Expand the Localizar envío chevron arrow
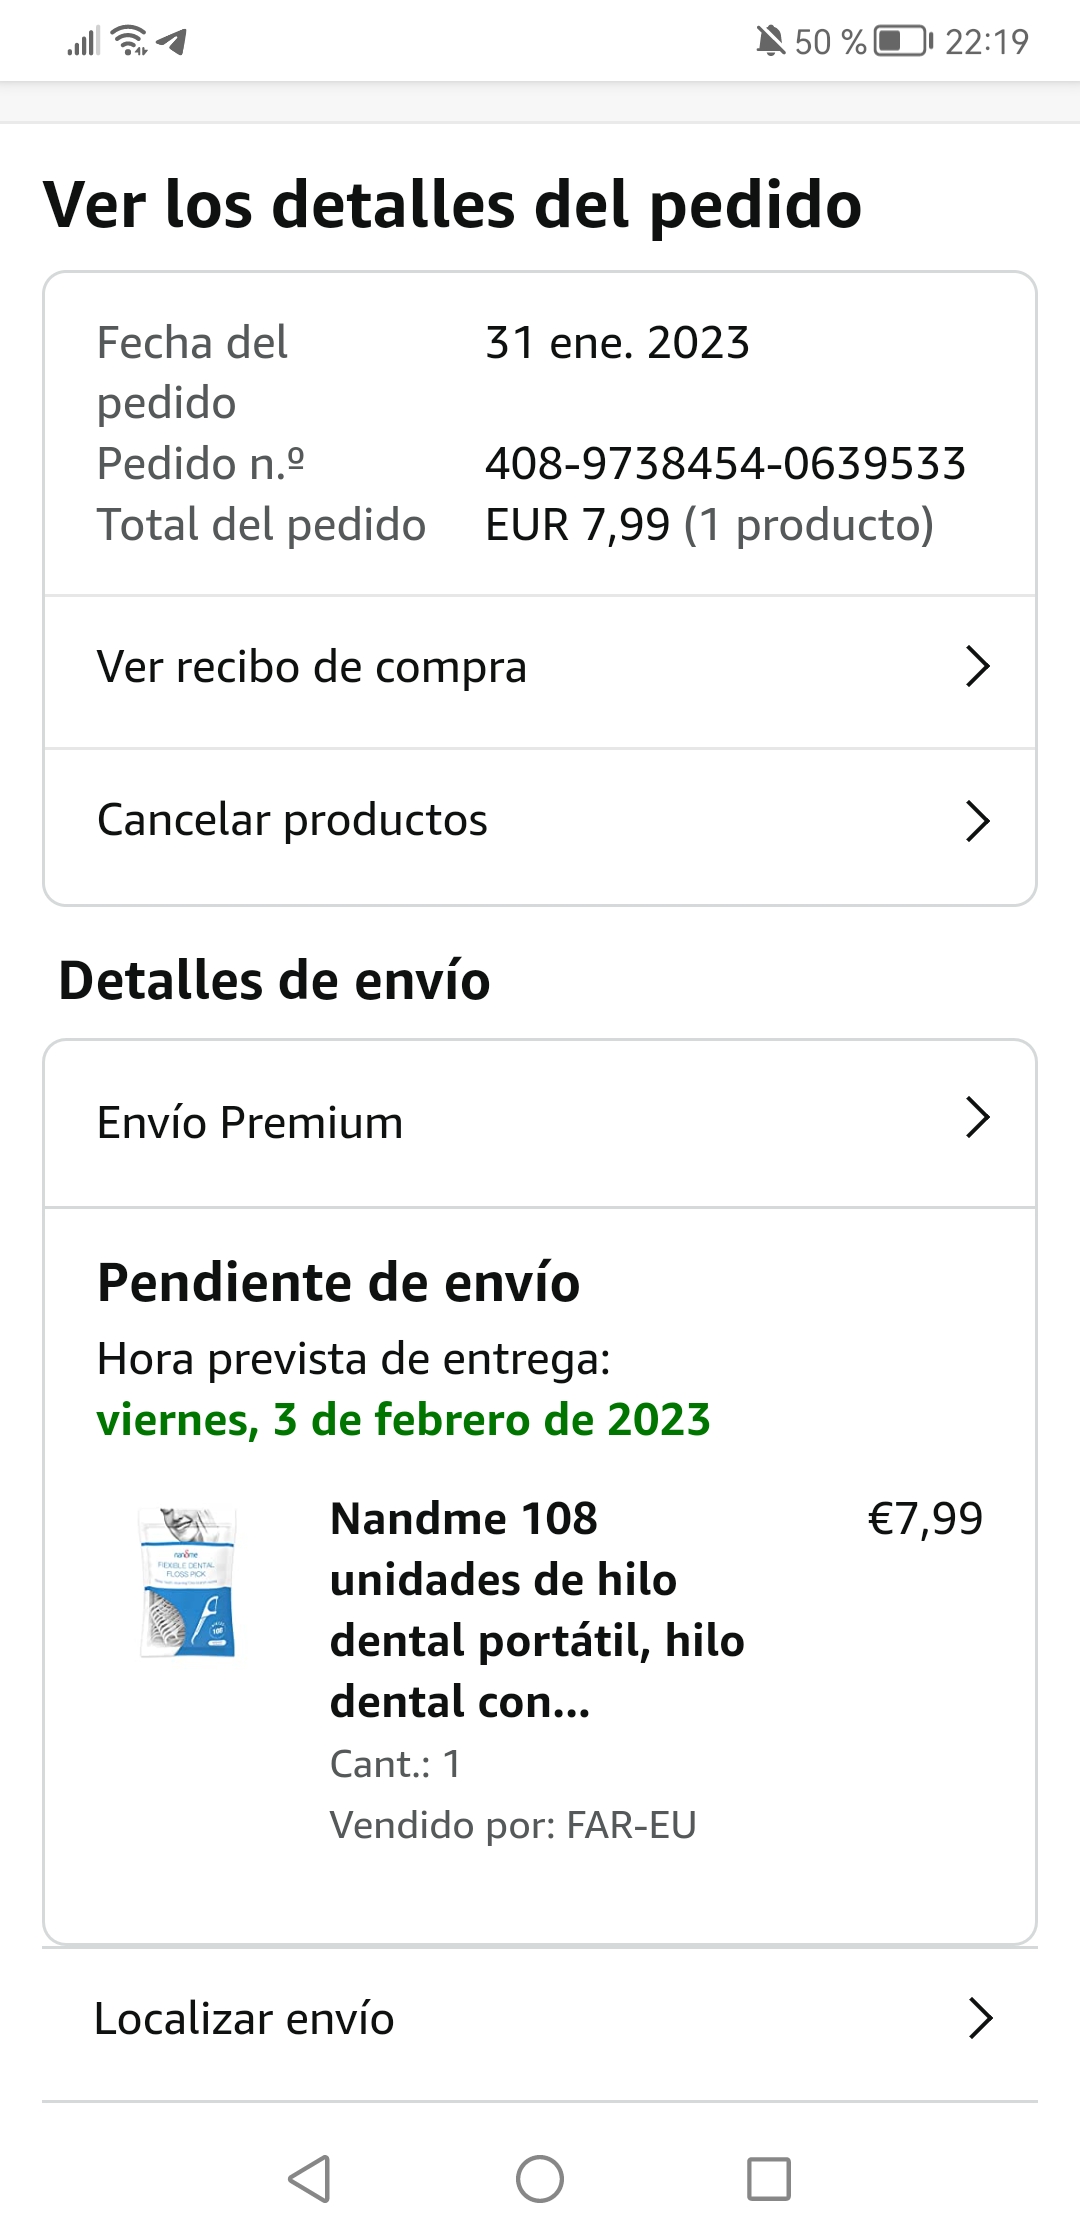 pyautogui.click(x=980, y=2018)
